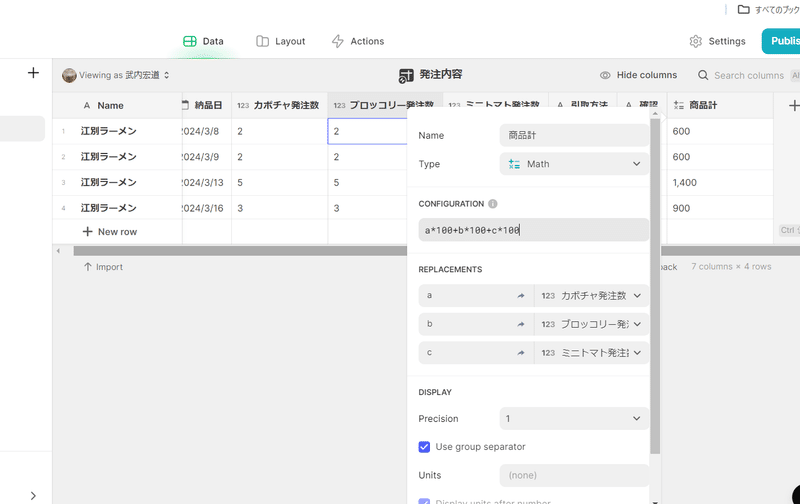The height and width of the screenshot is (504, 800).
Task: Click the search magnifier icon
Action: [x=703, y=75]
